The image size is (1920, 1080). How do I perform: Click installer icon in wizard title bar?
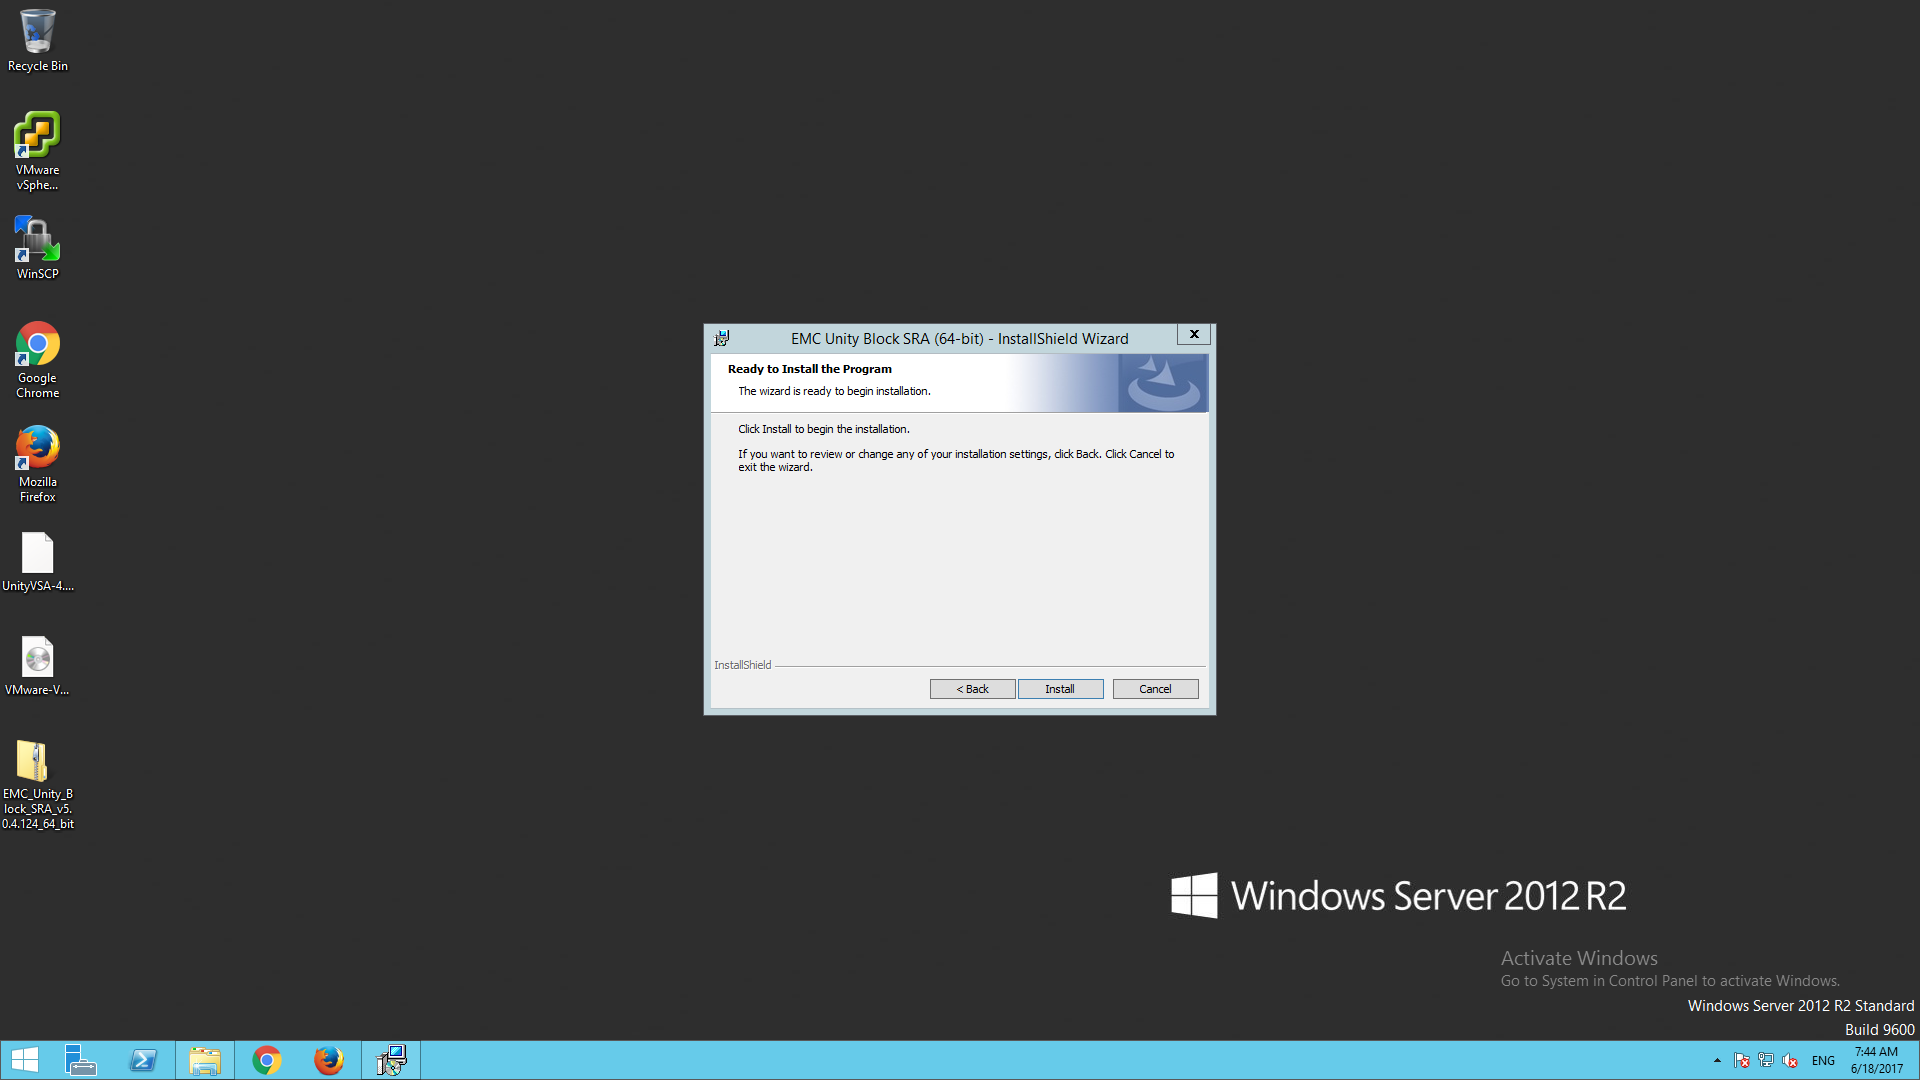[x=722, y=339]
